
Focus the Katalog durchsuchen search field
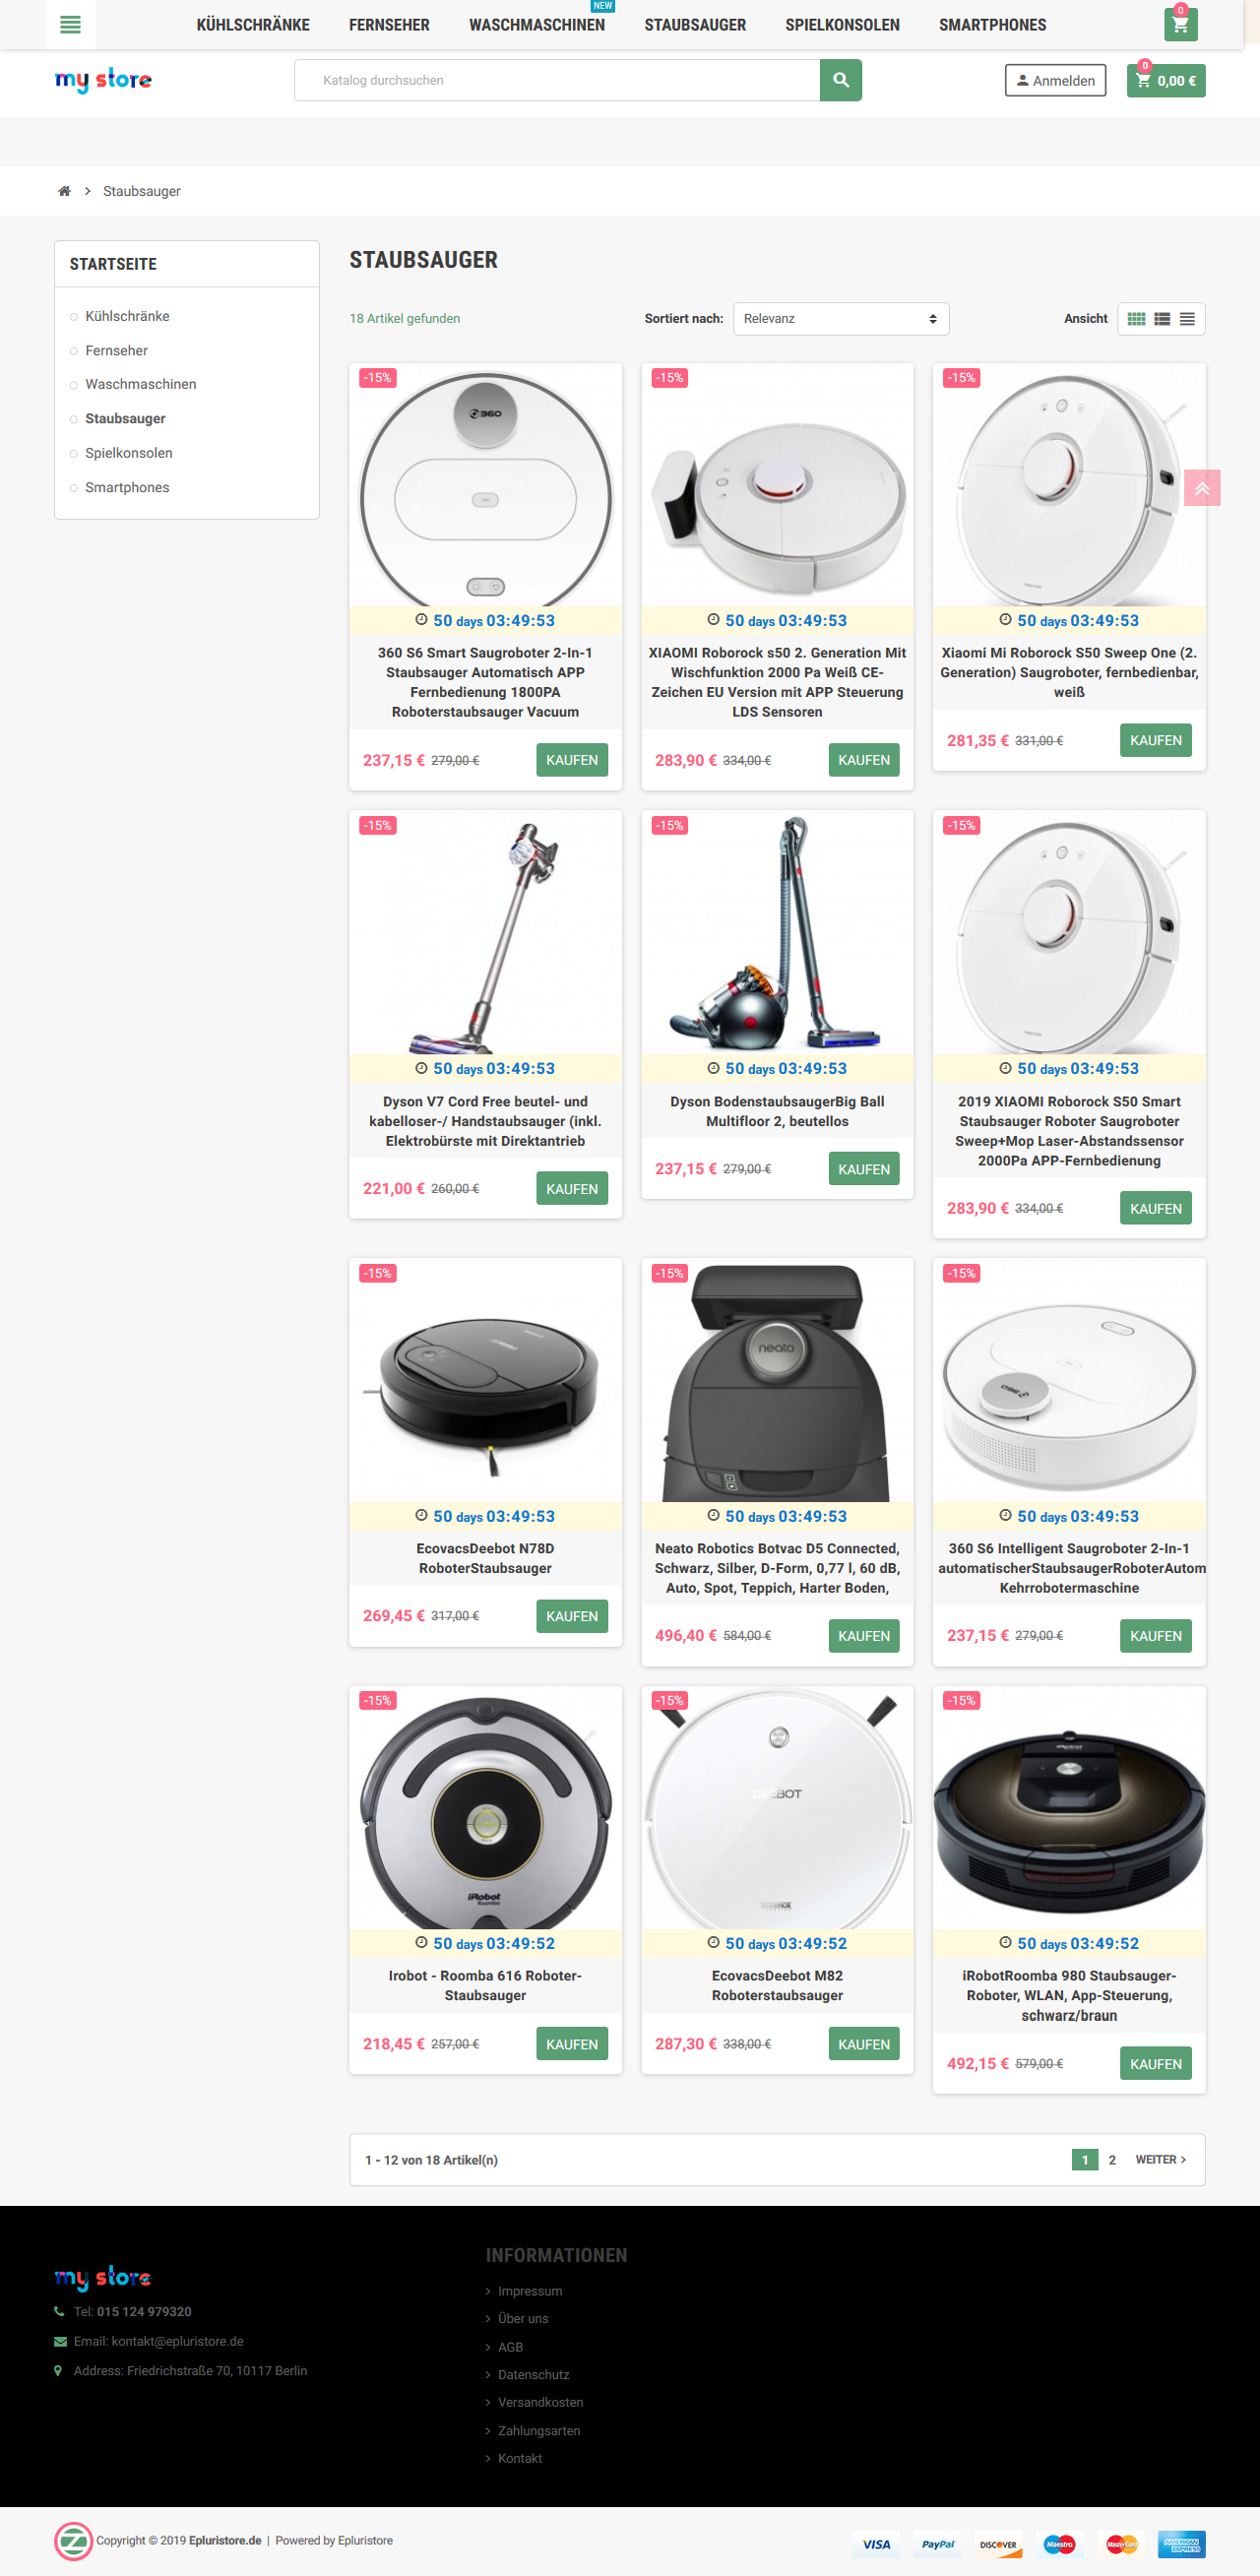point(557,80)
